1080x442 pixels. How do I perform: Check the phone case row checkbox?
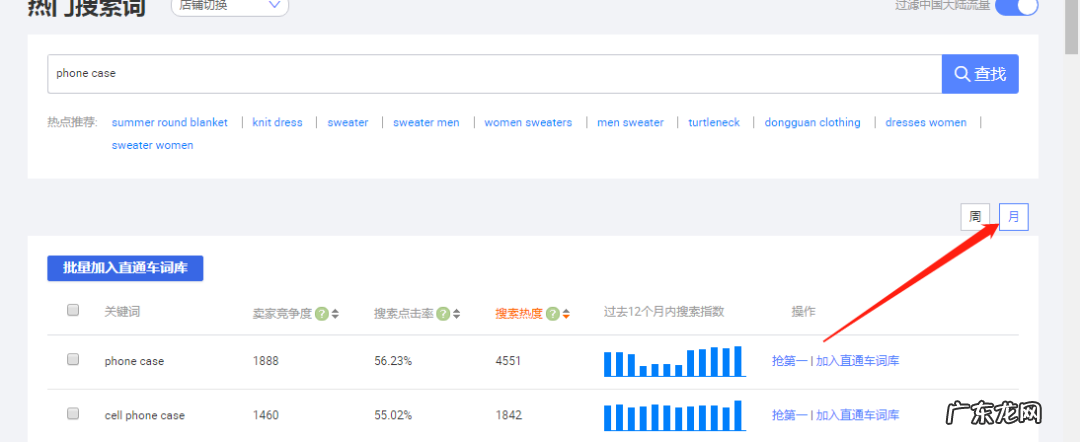click(x=73, y=360)
